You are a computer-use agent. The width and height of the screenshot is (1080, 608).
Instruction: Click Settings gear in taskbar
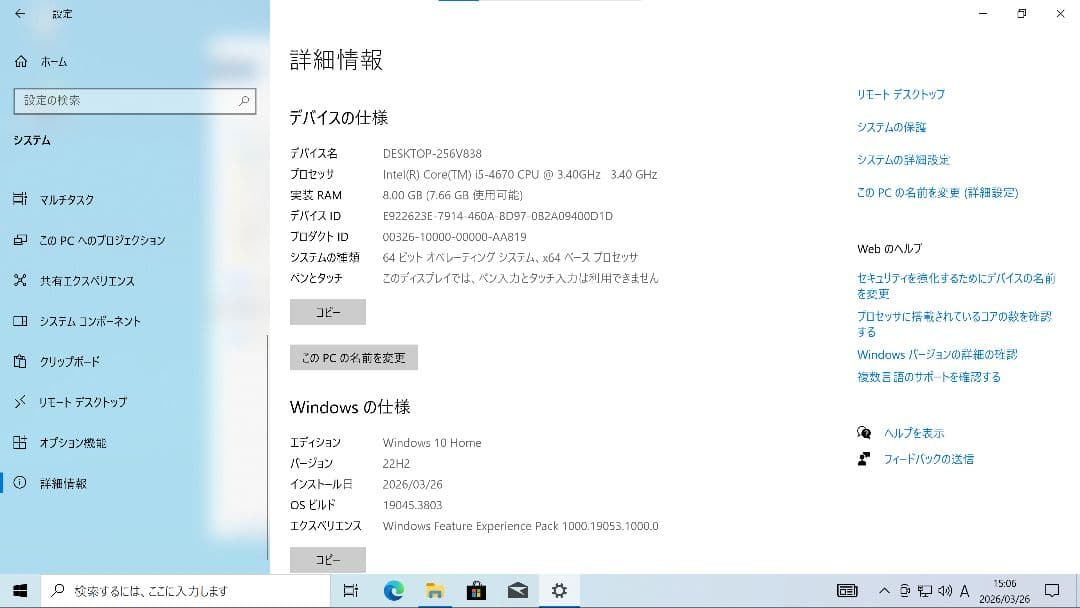point(559,591)
